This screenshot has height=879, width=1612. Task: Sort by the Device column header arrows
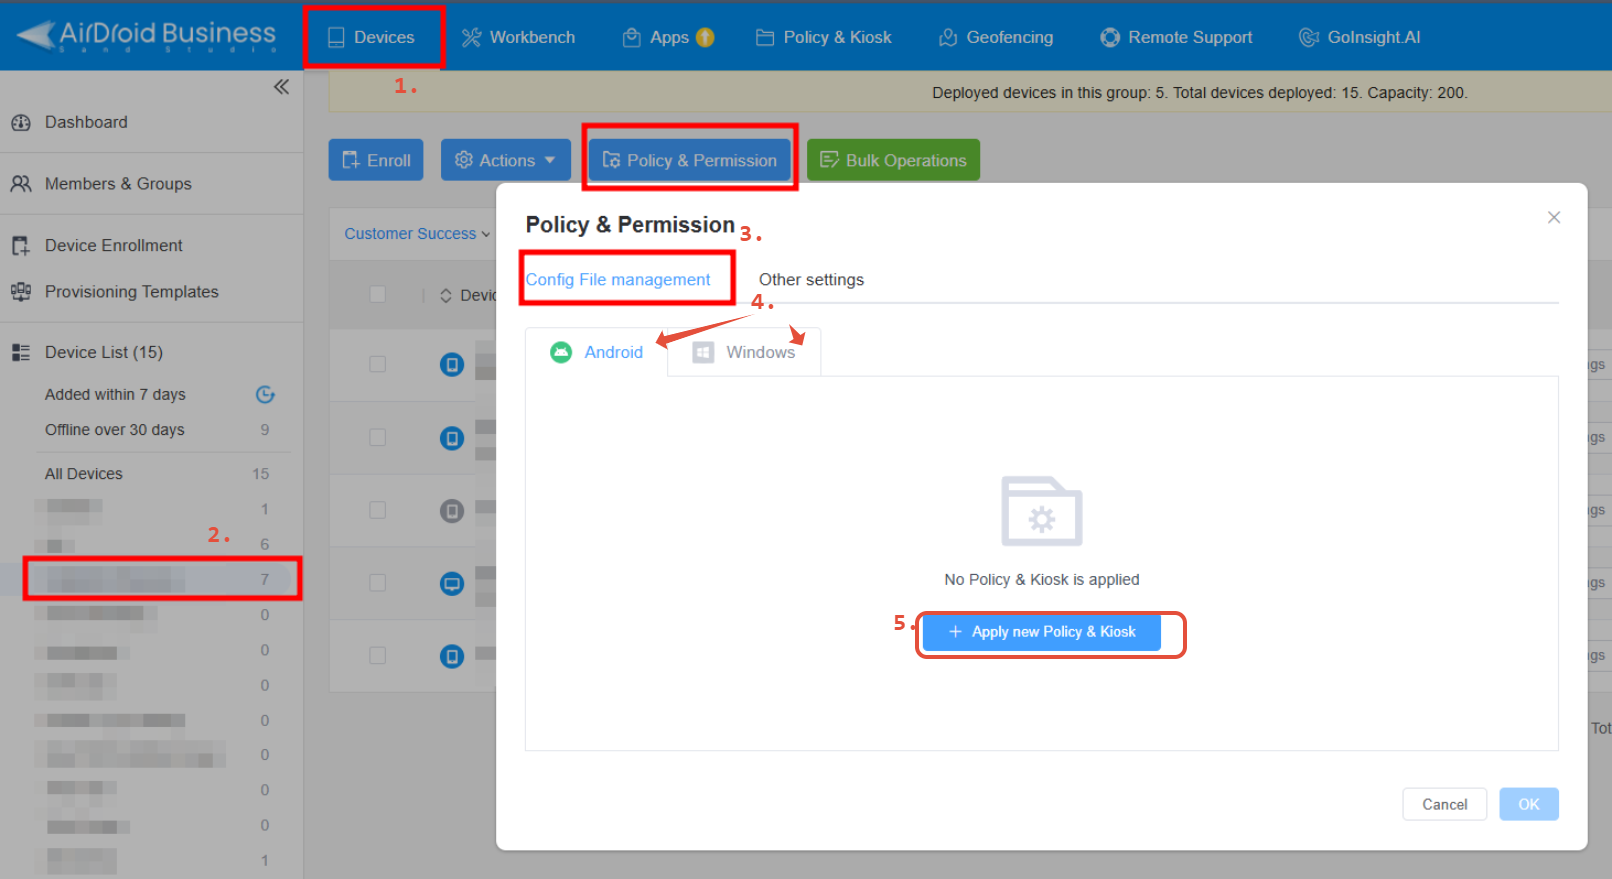(446, 296)
